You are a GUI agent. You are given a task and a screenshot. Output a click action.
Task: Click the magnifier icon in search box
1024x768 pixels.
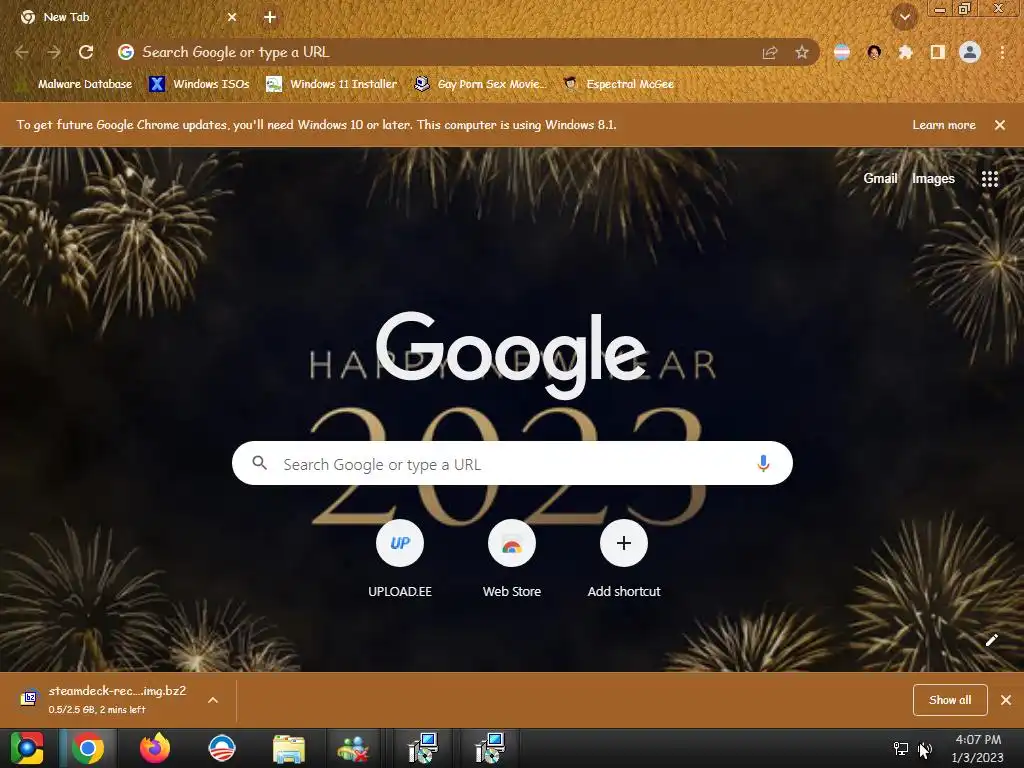pyautogui.click(x=259, y=463)
